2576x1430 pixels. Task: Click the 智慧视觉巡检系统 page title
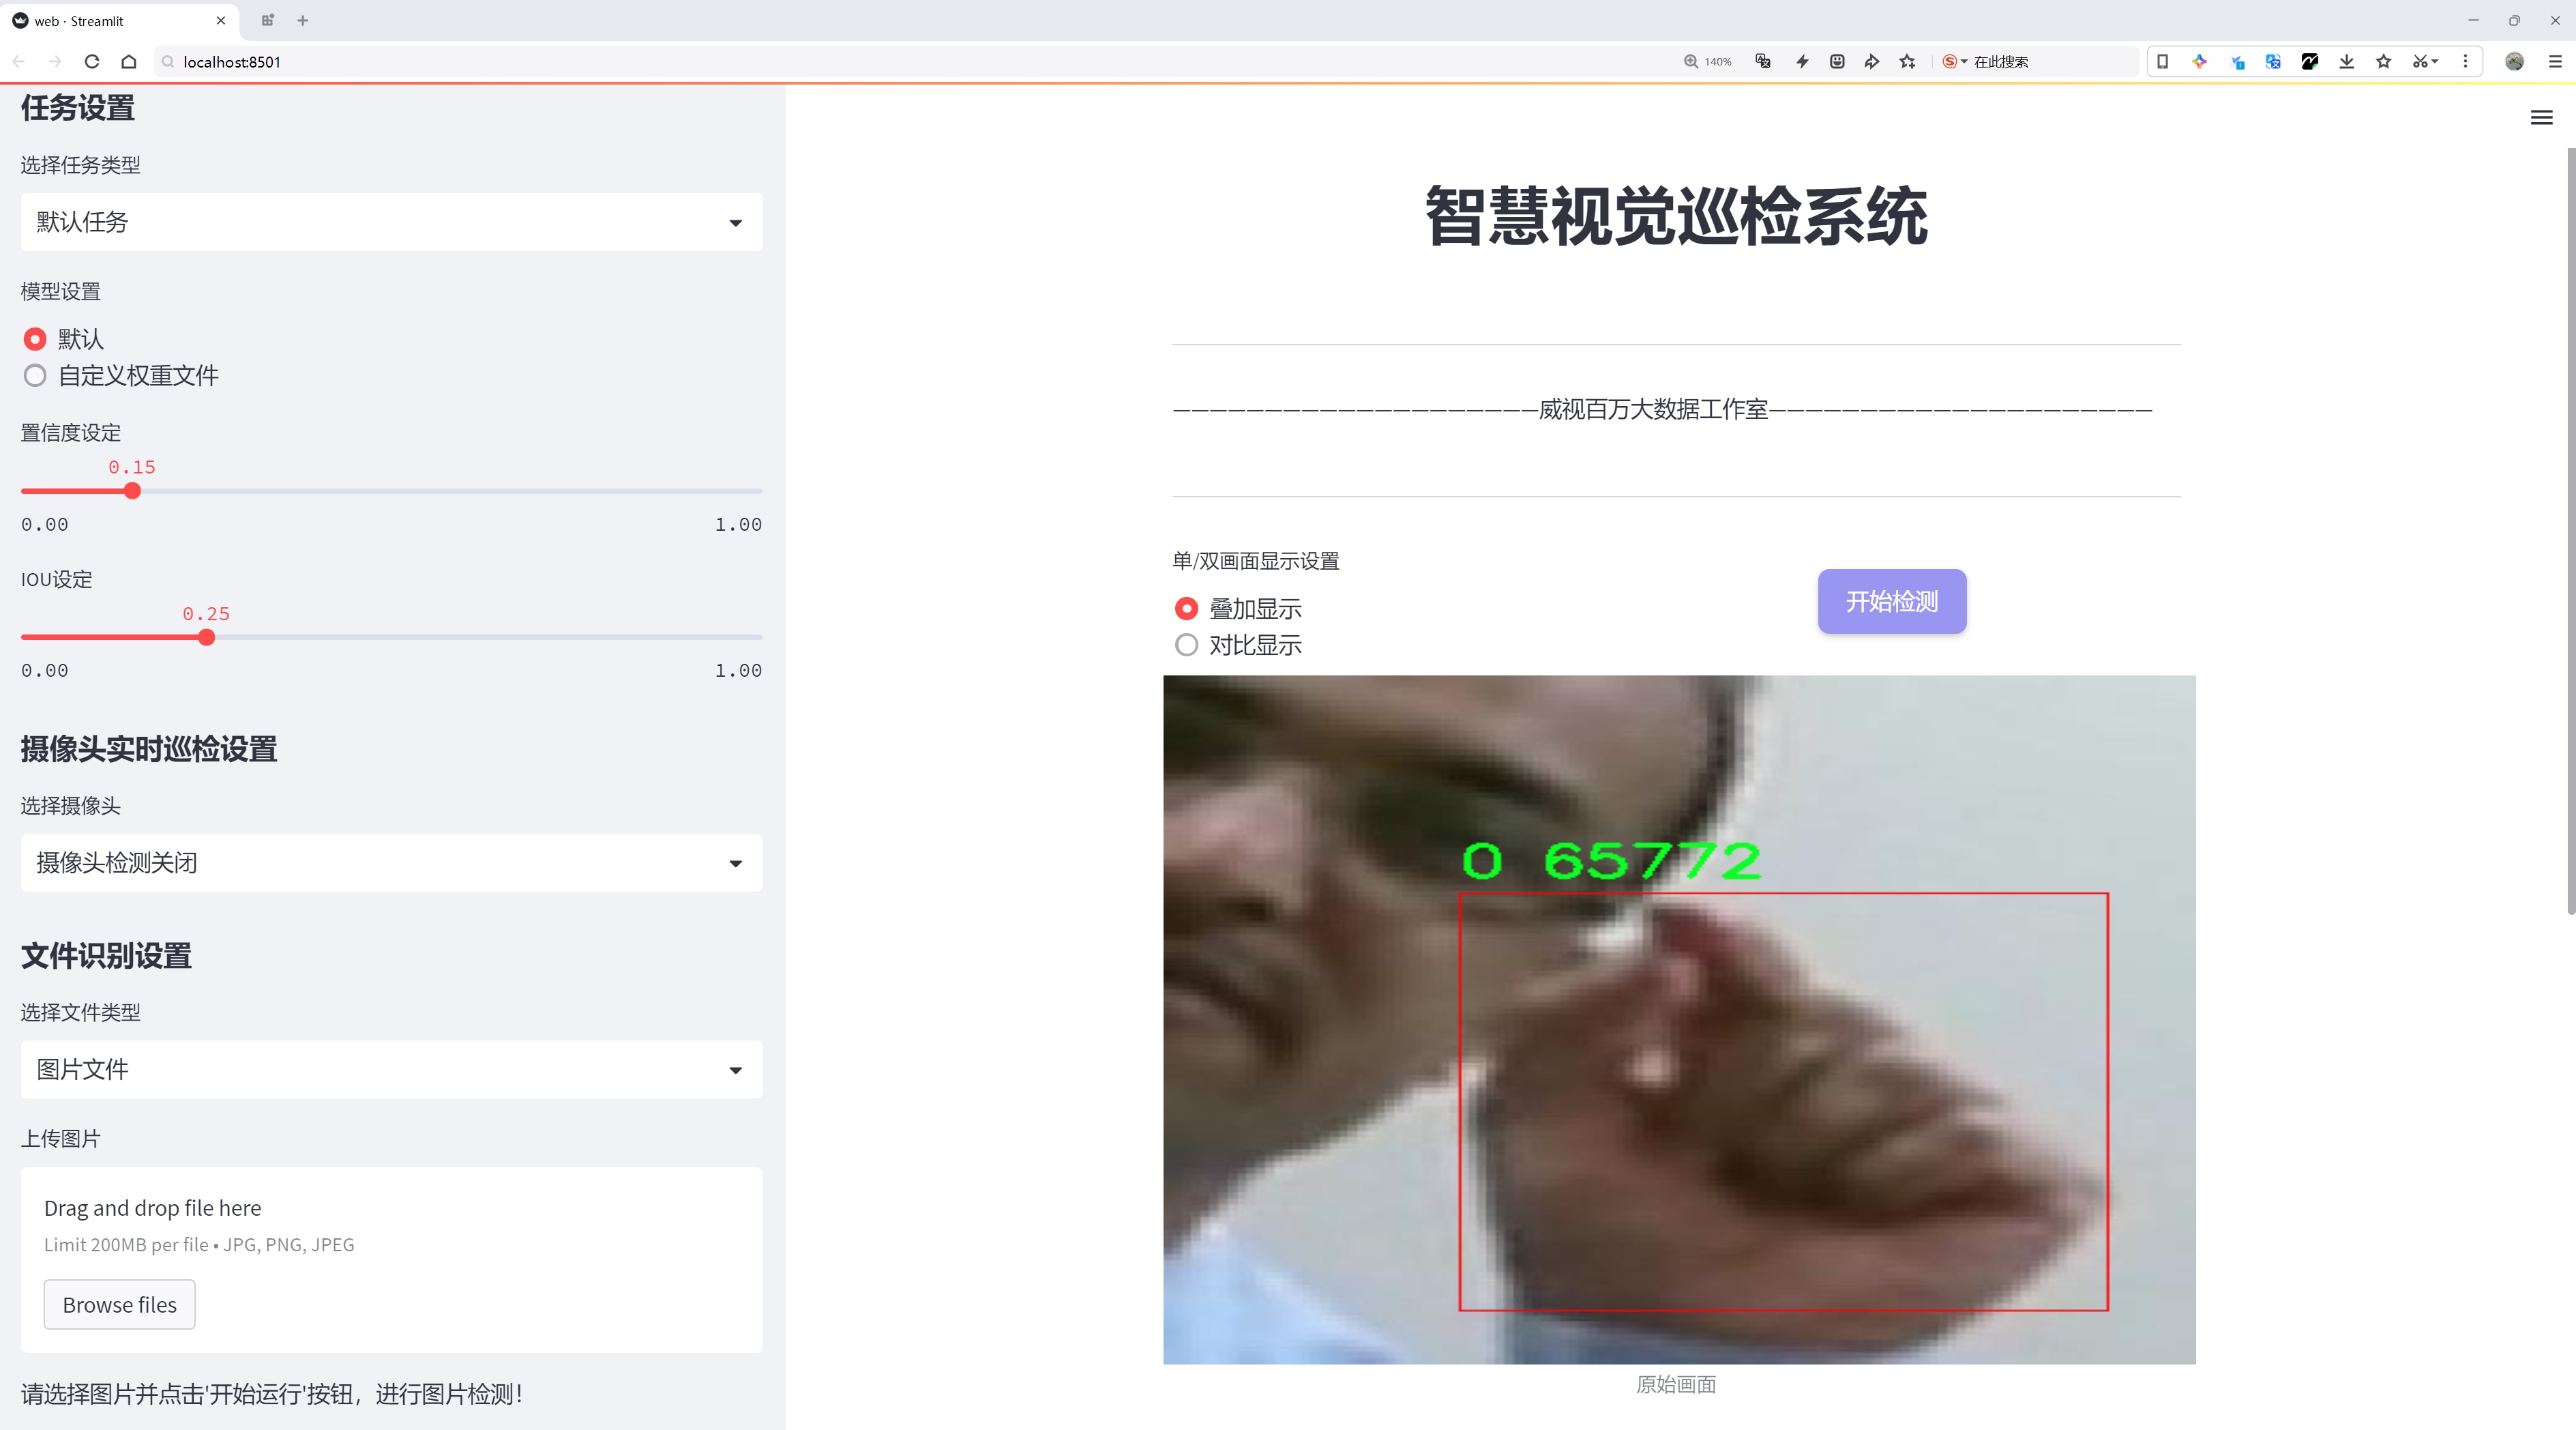pos(1676,216)
